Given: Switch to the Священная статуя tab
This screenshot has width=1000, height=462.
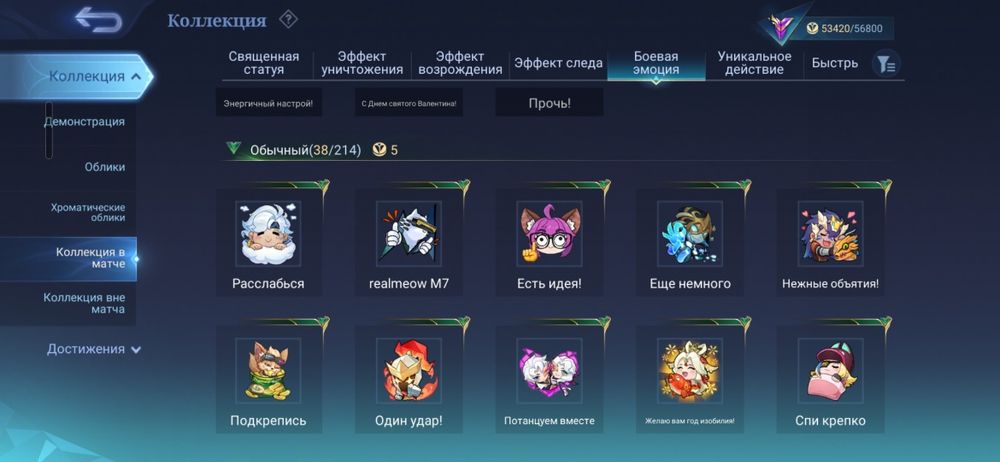Looking at the screenshot, I should click(264, 63).
